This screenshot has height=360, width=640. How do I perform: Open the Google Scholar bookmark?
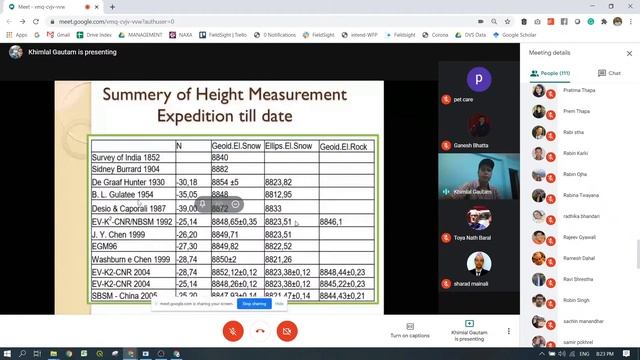coord(515,35)
